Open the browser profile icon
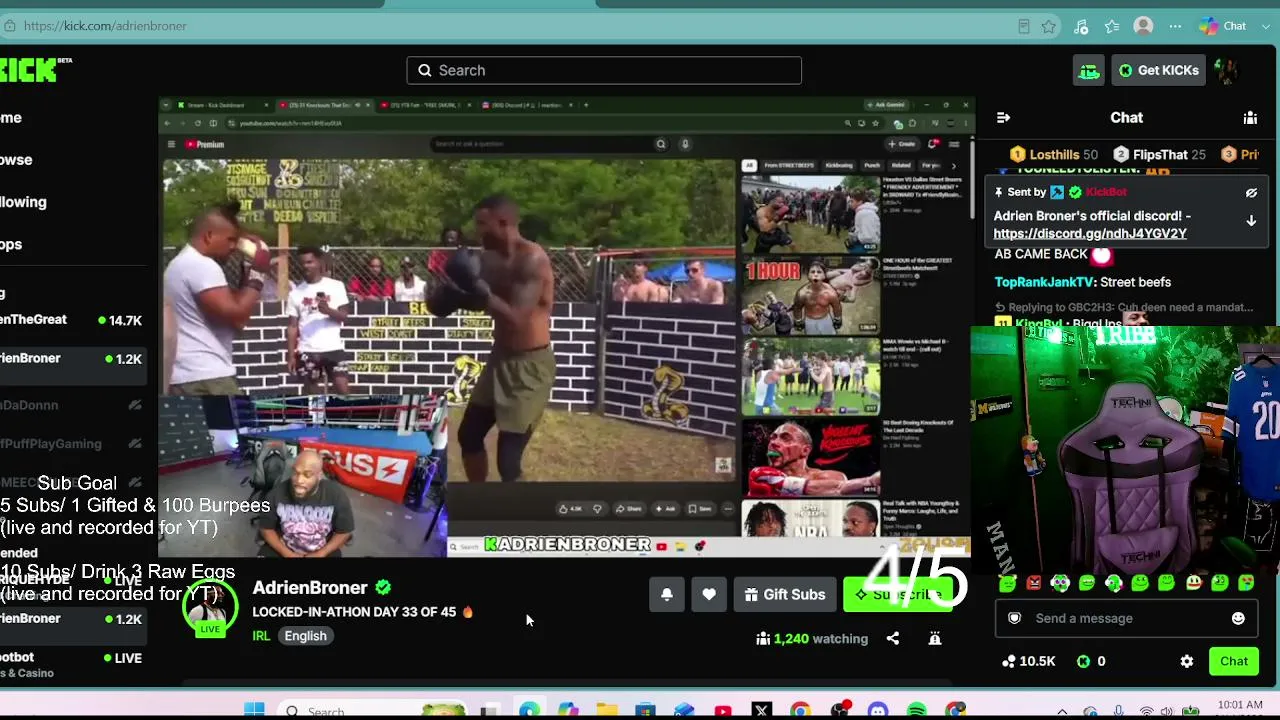Screen dimensions: 1280x720 pyautogui.click(x=1144, y=26)
